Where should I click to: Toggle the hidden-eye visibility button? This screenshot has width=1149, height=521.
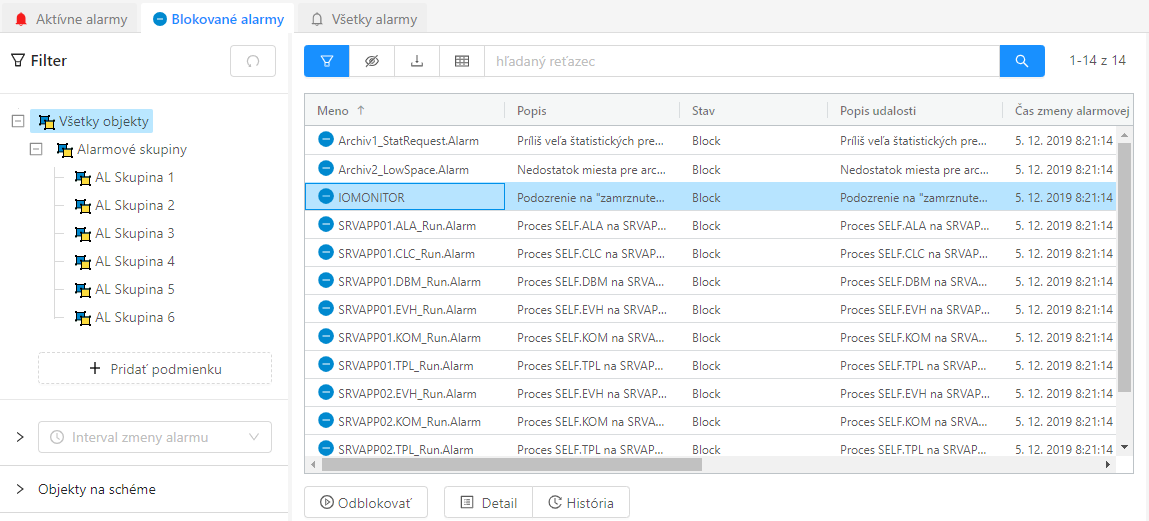(x=372, y=61)
